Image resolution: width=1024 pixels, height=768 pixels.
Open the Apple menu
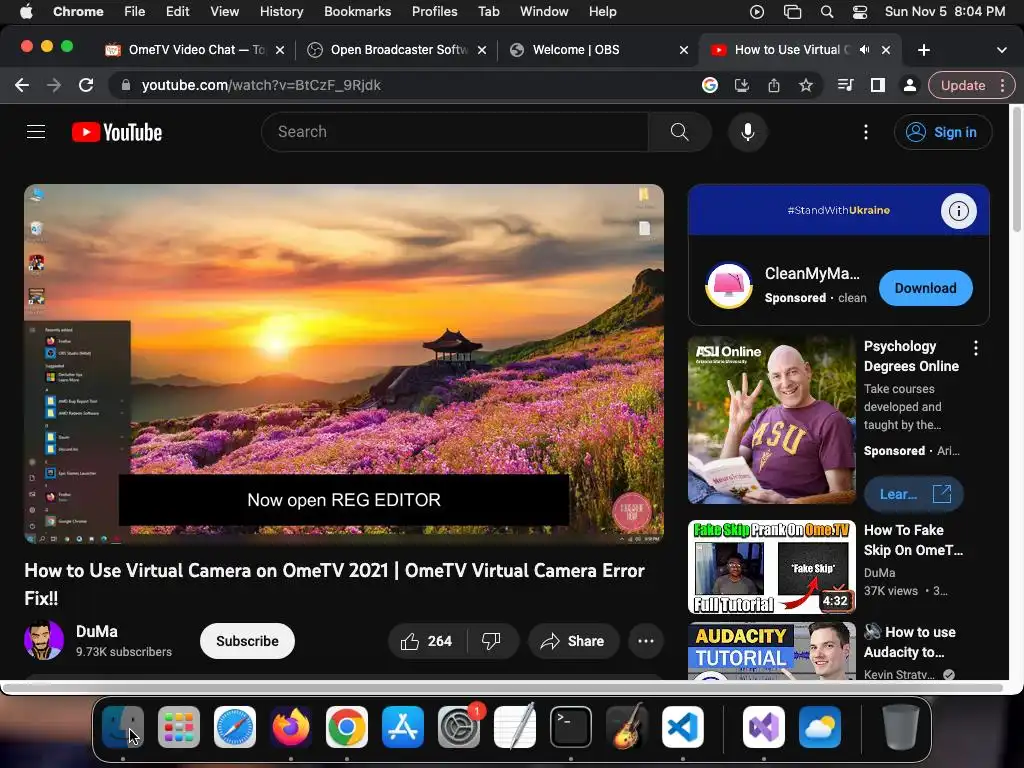pos(26,12)
